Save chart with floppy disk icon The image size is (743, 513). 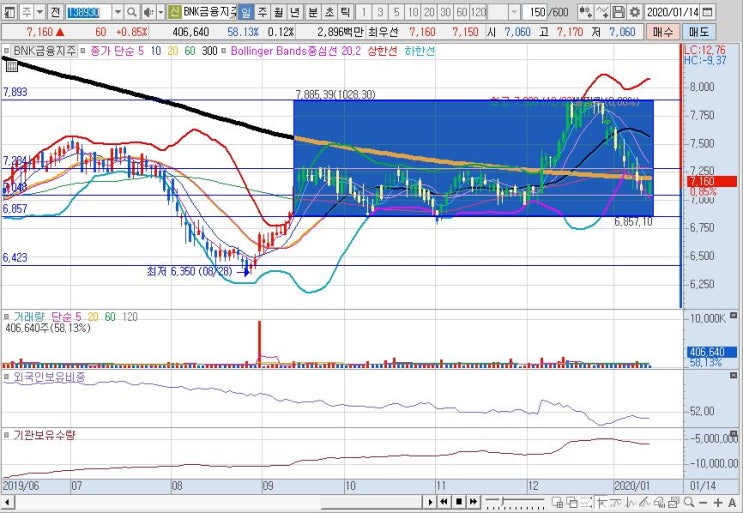618,12
